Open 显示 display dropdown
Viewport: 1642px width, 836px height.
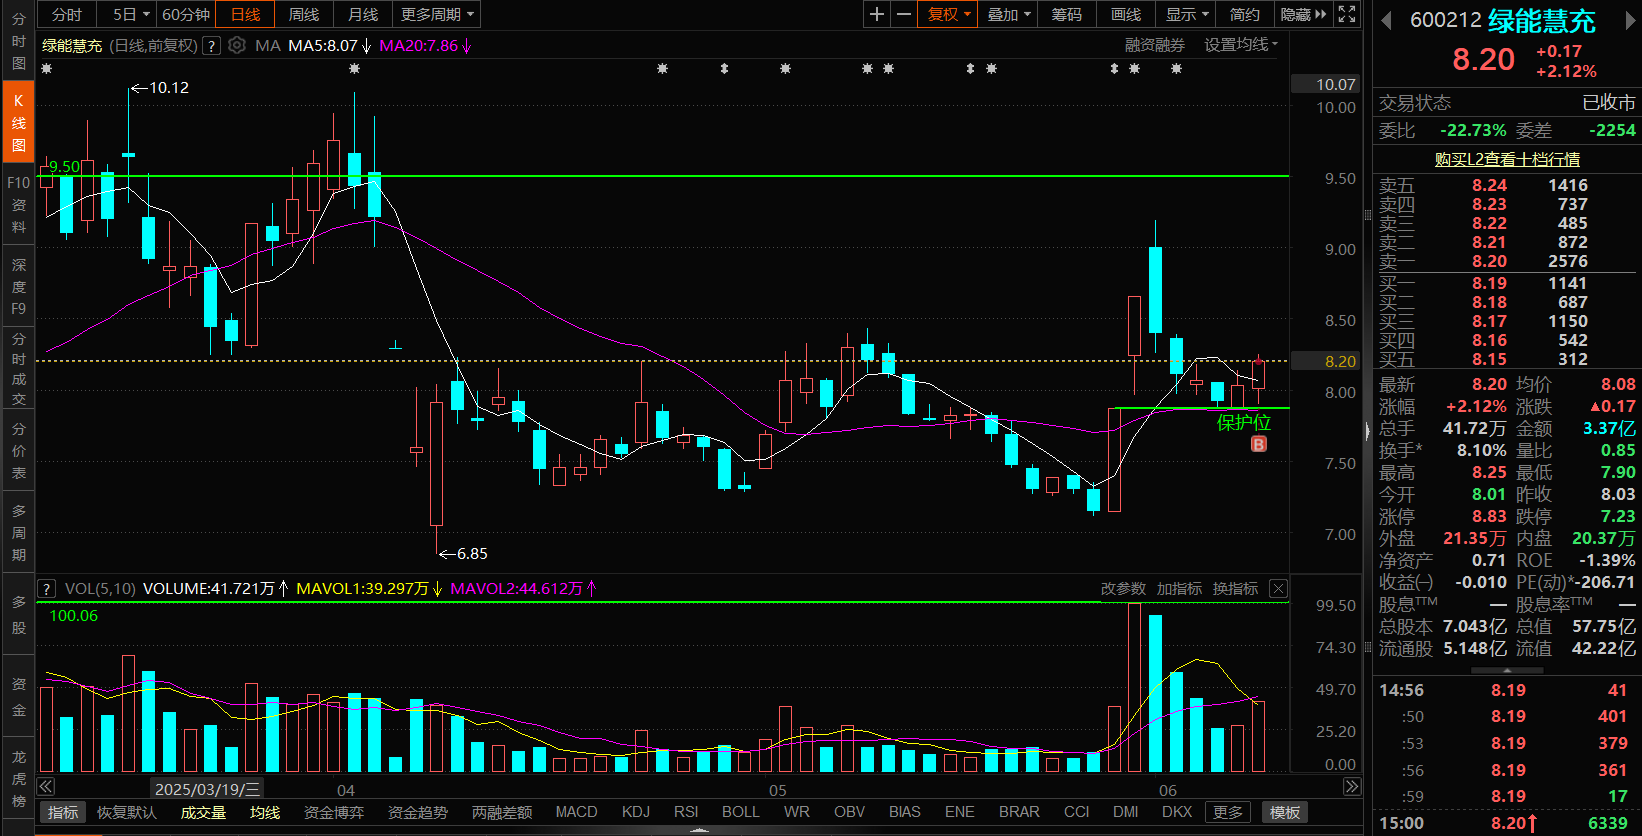pos(1187,14)
